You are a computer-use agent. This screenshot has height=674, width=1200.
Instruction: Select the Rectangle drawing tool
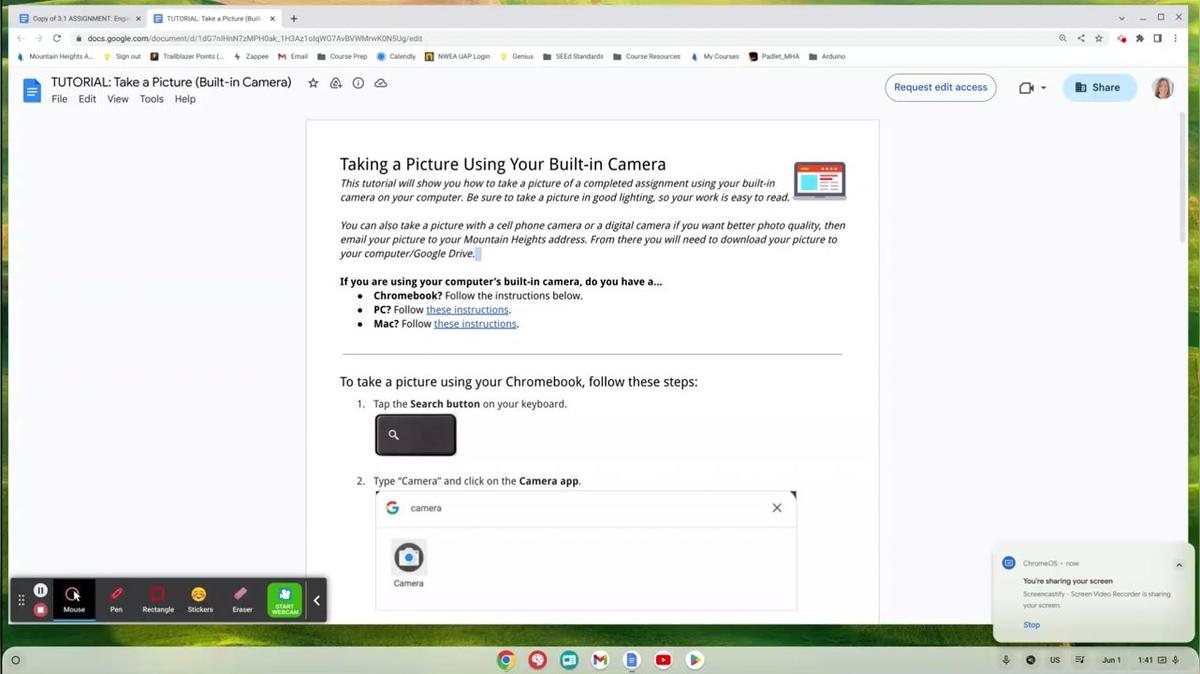click(158, 599)
